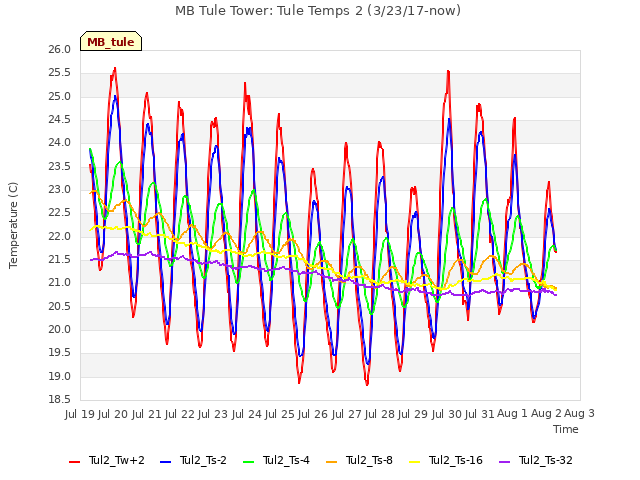Image resolution: width=640 pixels, height=480 pixels.
Task: Select the Tul2_Ts-8 legend label
Action: 369,460
